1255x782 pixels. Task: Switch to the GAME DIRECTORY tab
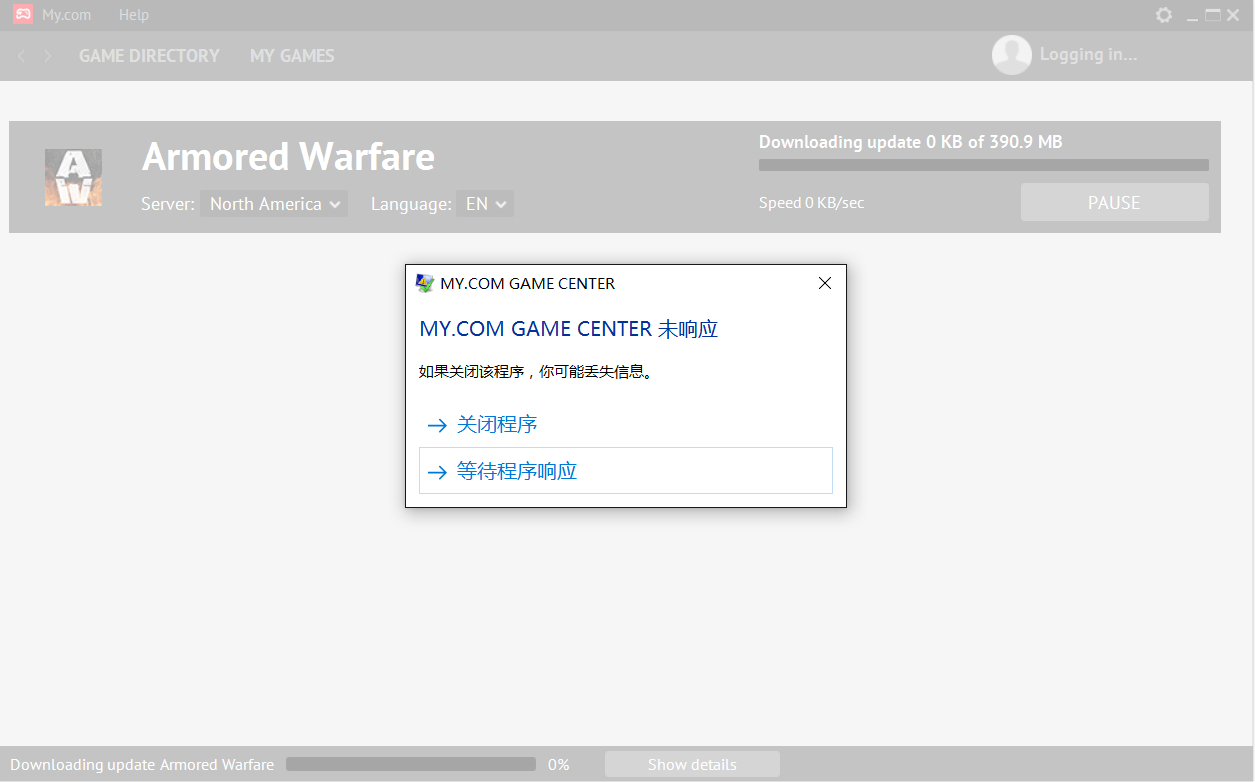(x=149, y=56)
